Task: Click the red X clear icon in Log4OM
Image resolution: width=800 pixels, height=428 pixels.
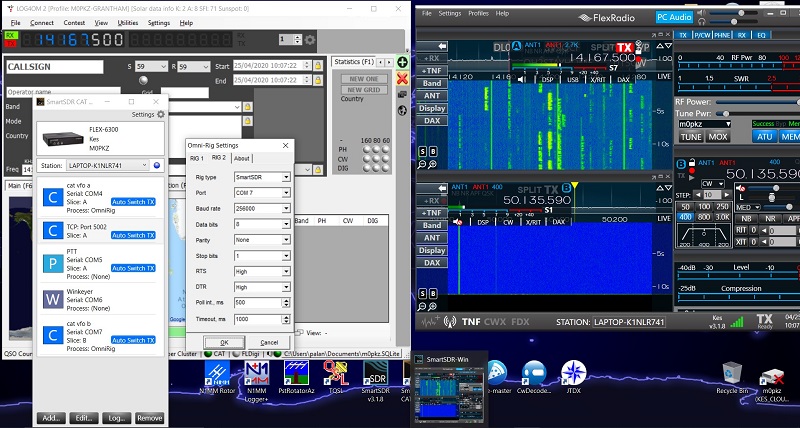Action: click(x=402, y=79)
